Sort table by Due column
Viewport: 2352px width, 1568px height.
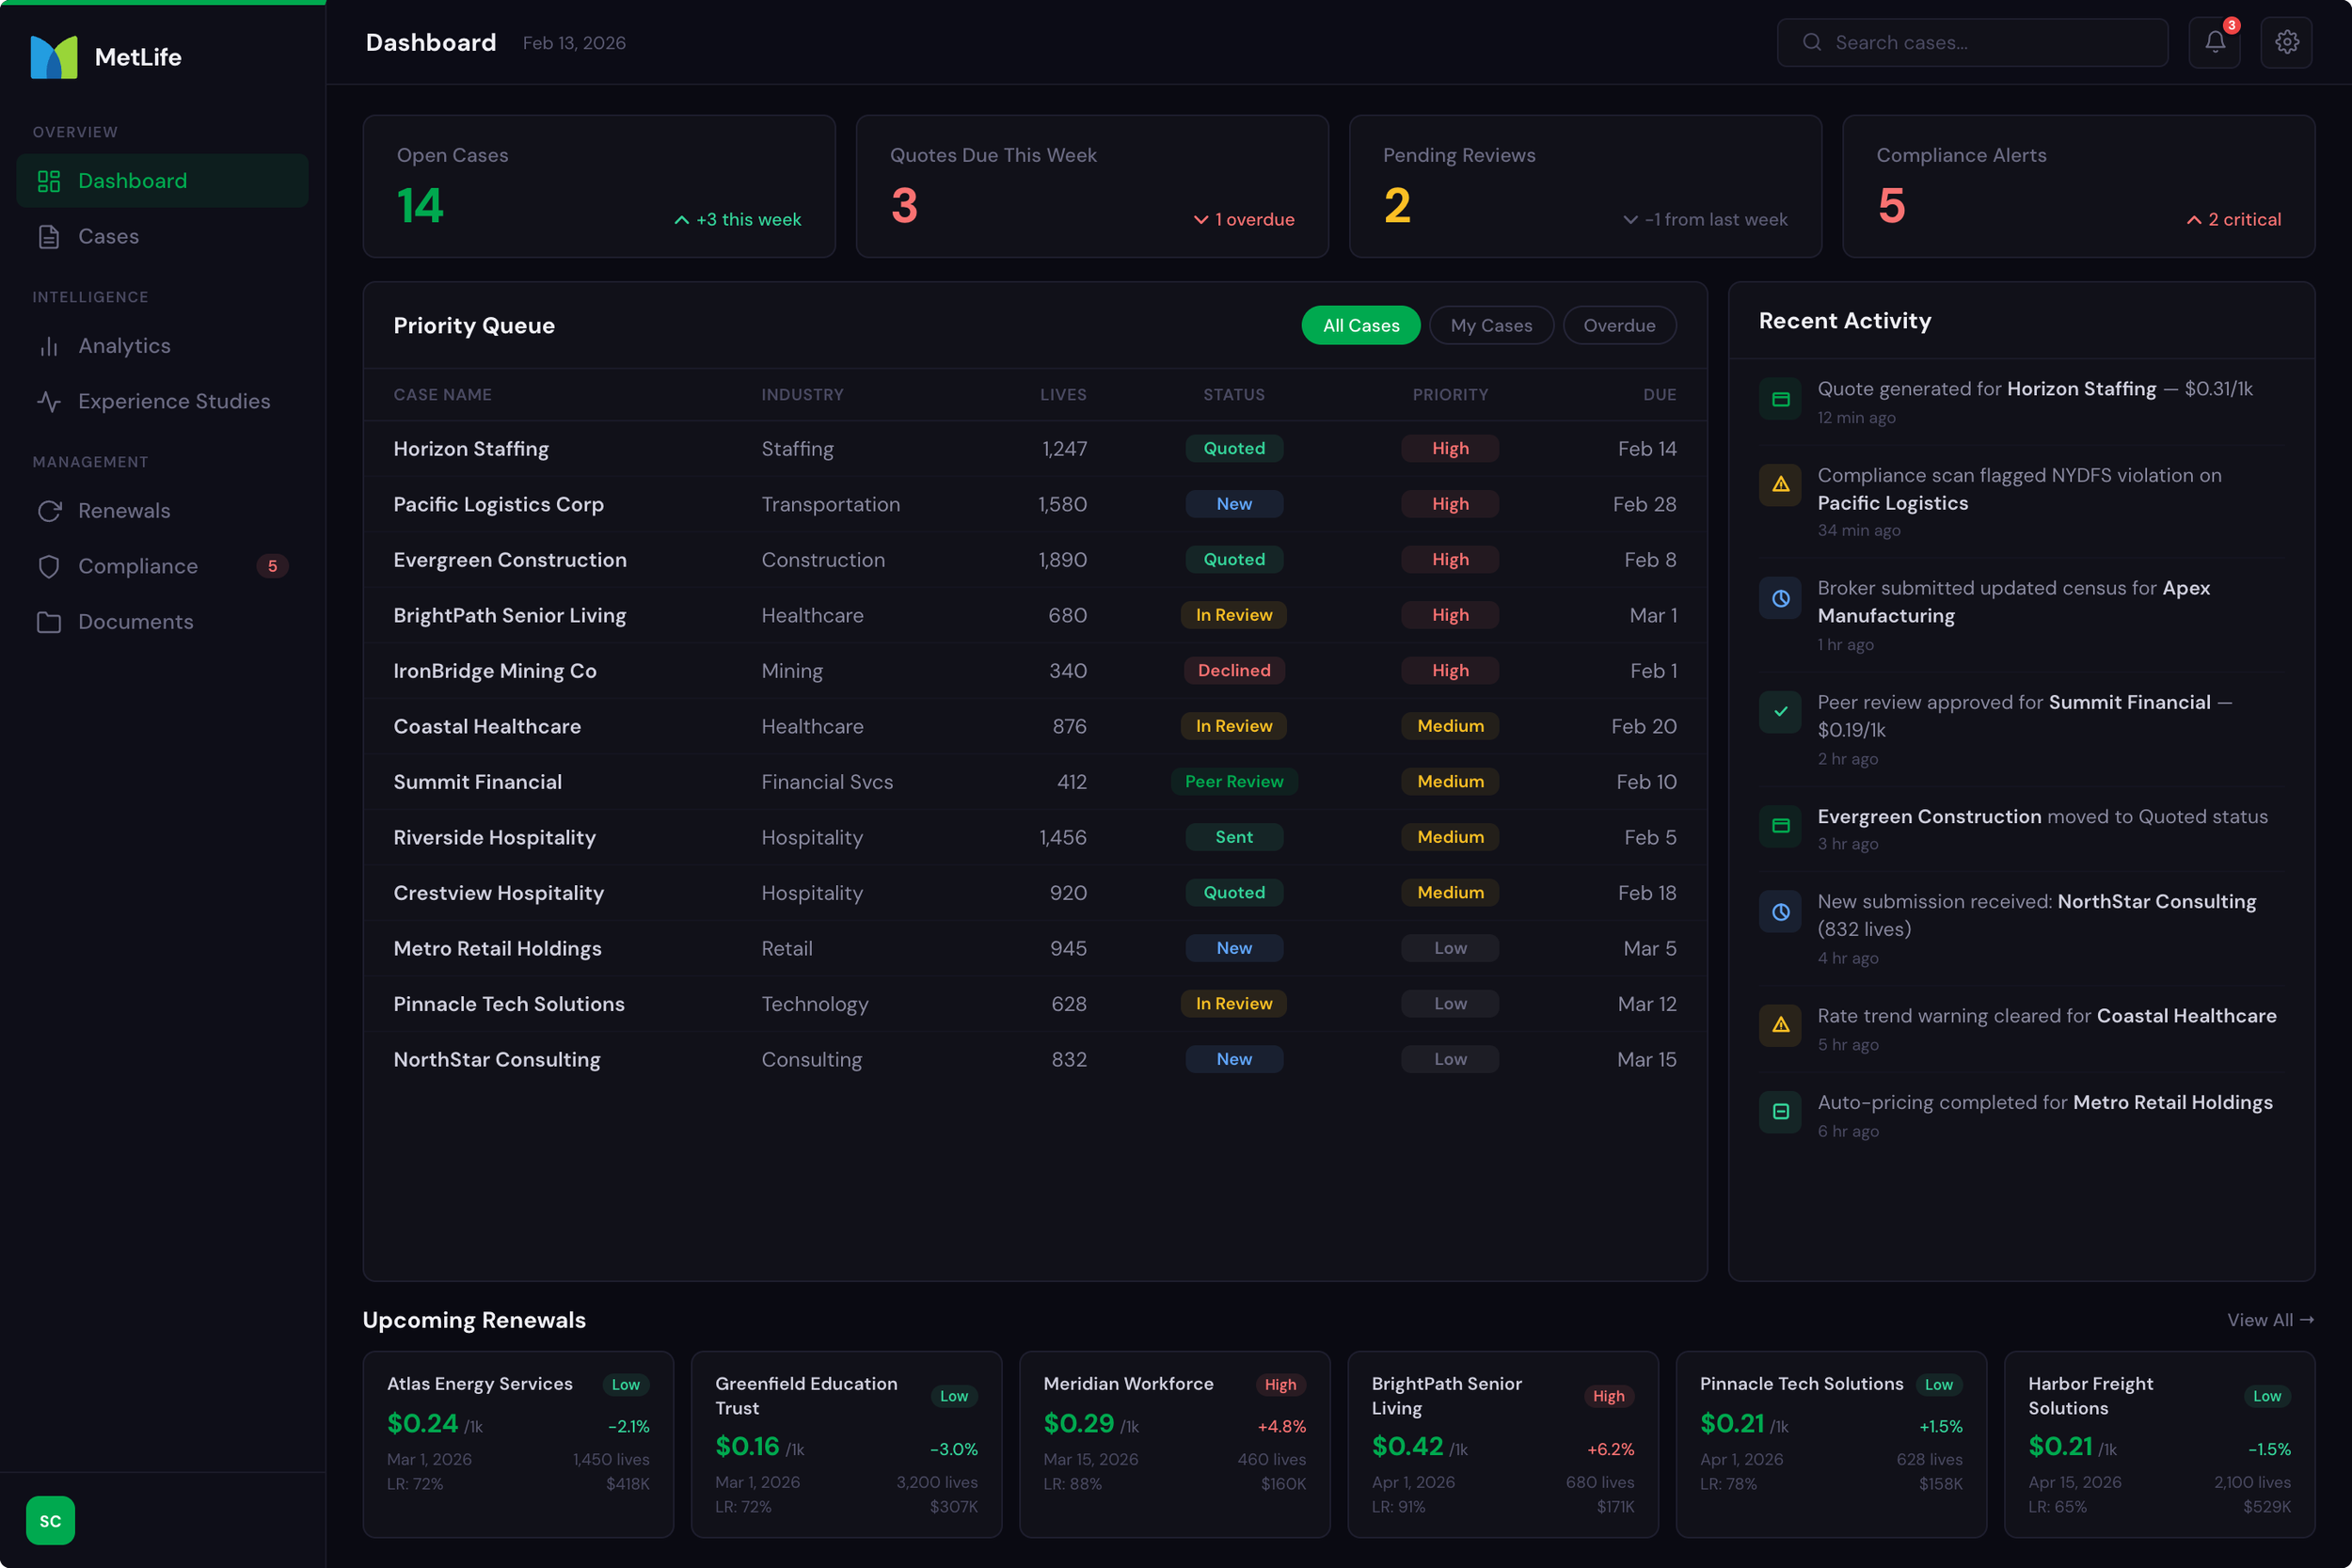[x=1659, y=395]
